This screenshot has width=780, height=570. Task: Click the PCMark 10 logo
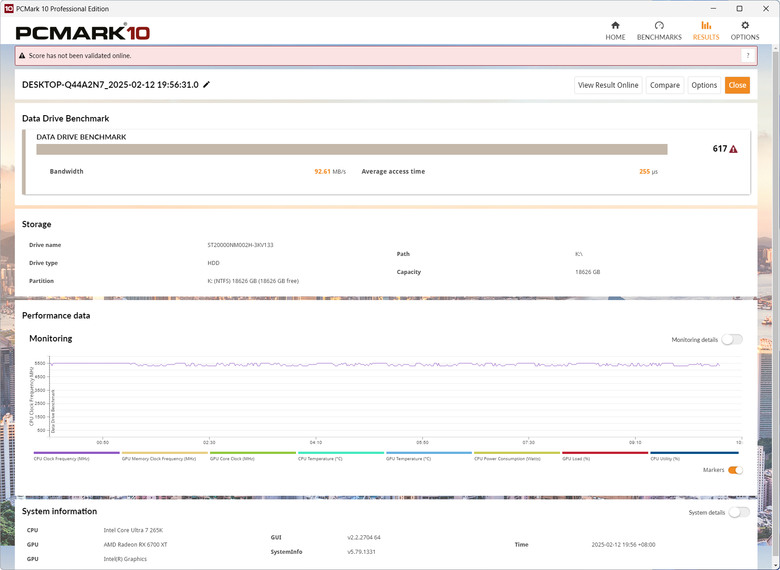tap(83, 32)
